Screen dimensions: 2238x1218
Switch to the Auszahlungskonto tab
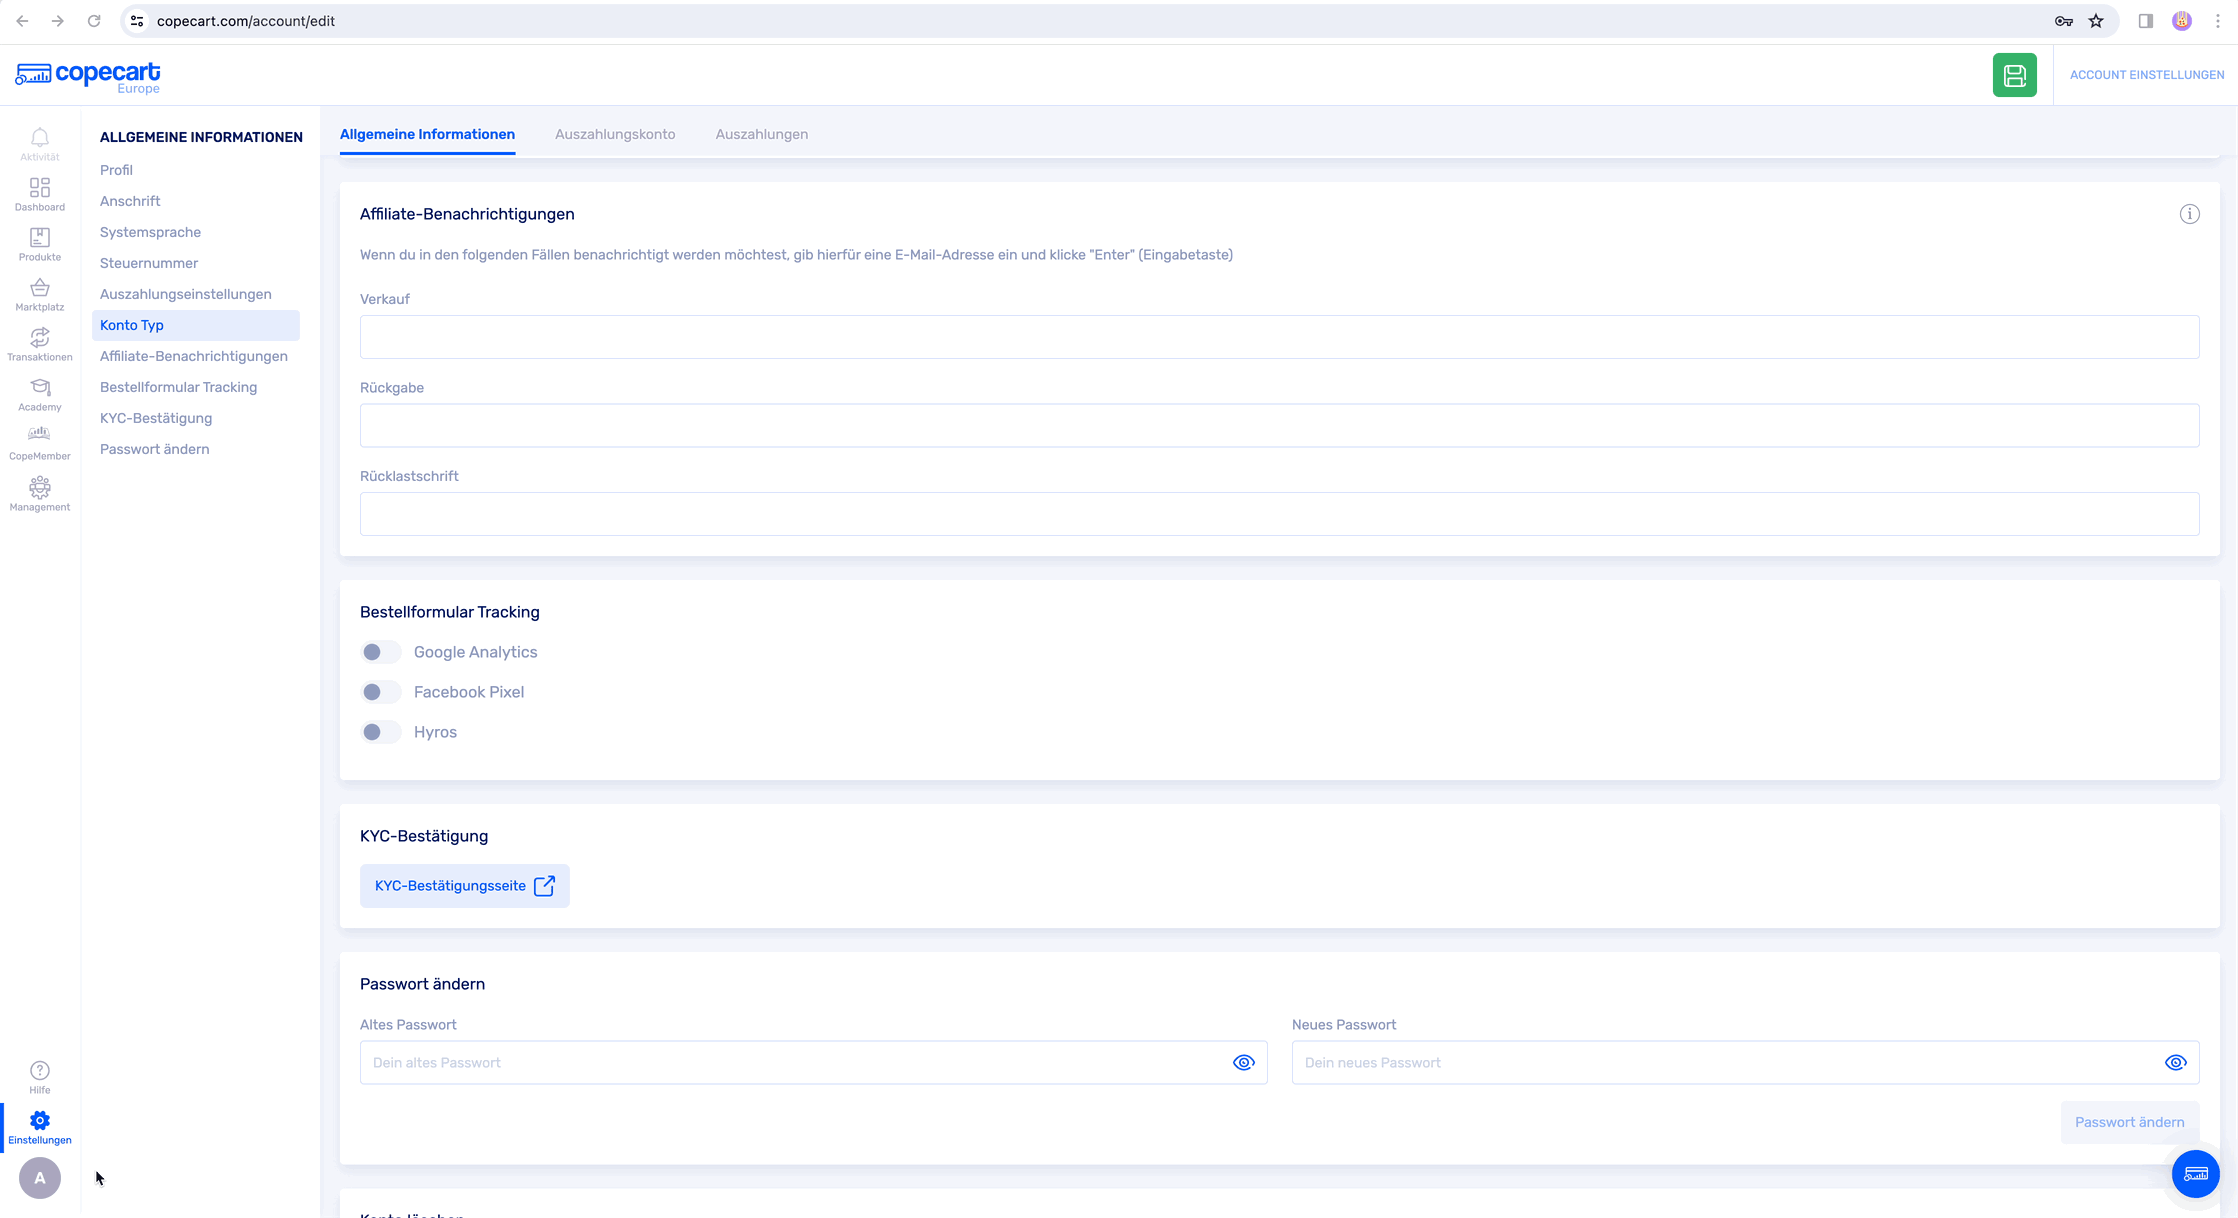[x=615, y=134]
